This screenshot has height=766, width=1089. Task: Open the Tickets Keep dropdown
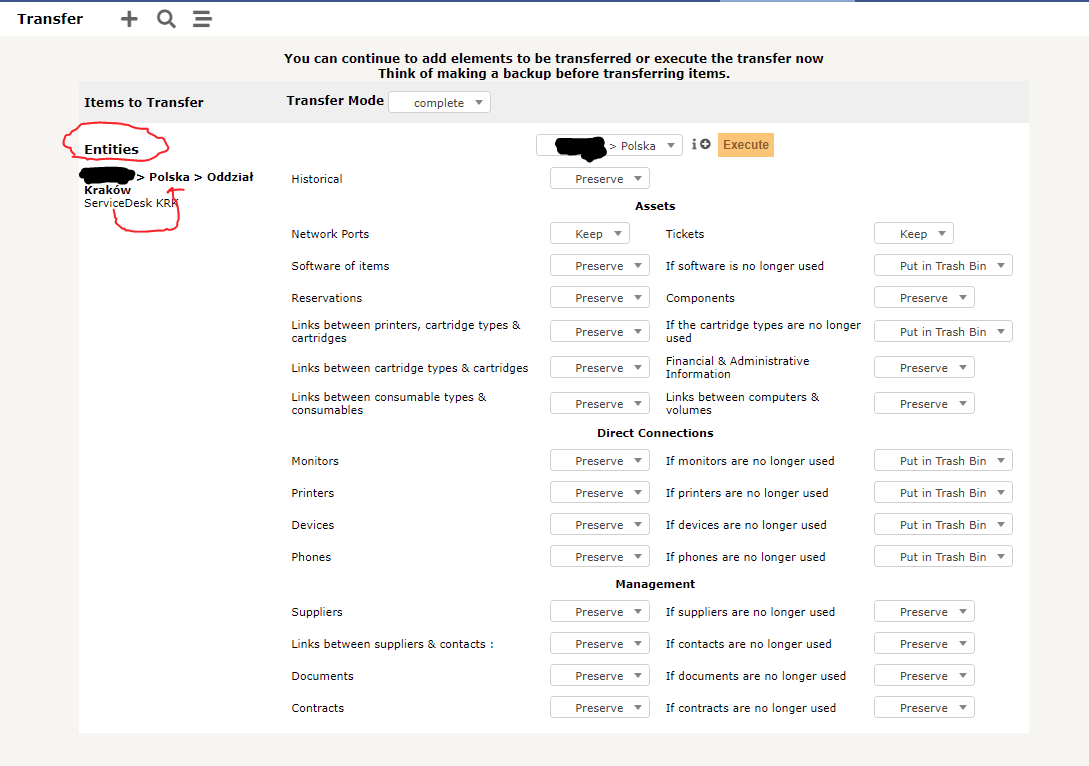(913, 232)
